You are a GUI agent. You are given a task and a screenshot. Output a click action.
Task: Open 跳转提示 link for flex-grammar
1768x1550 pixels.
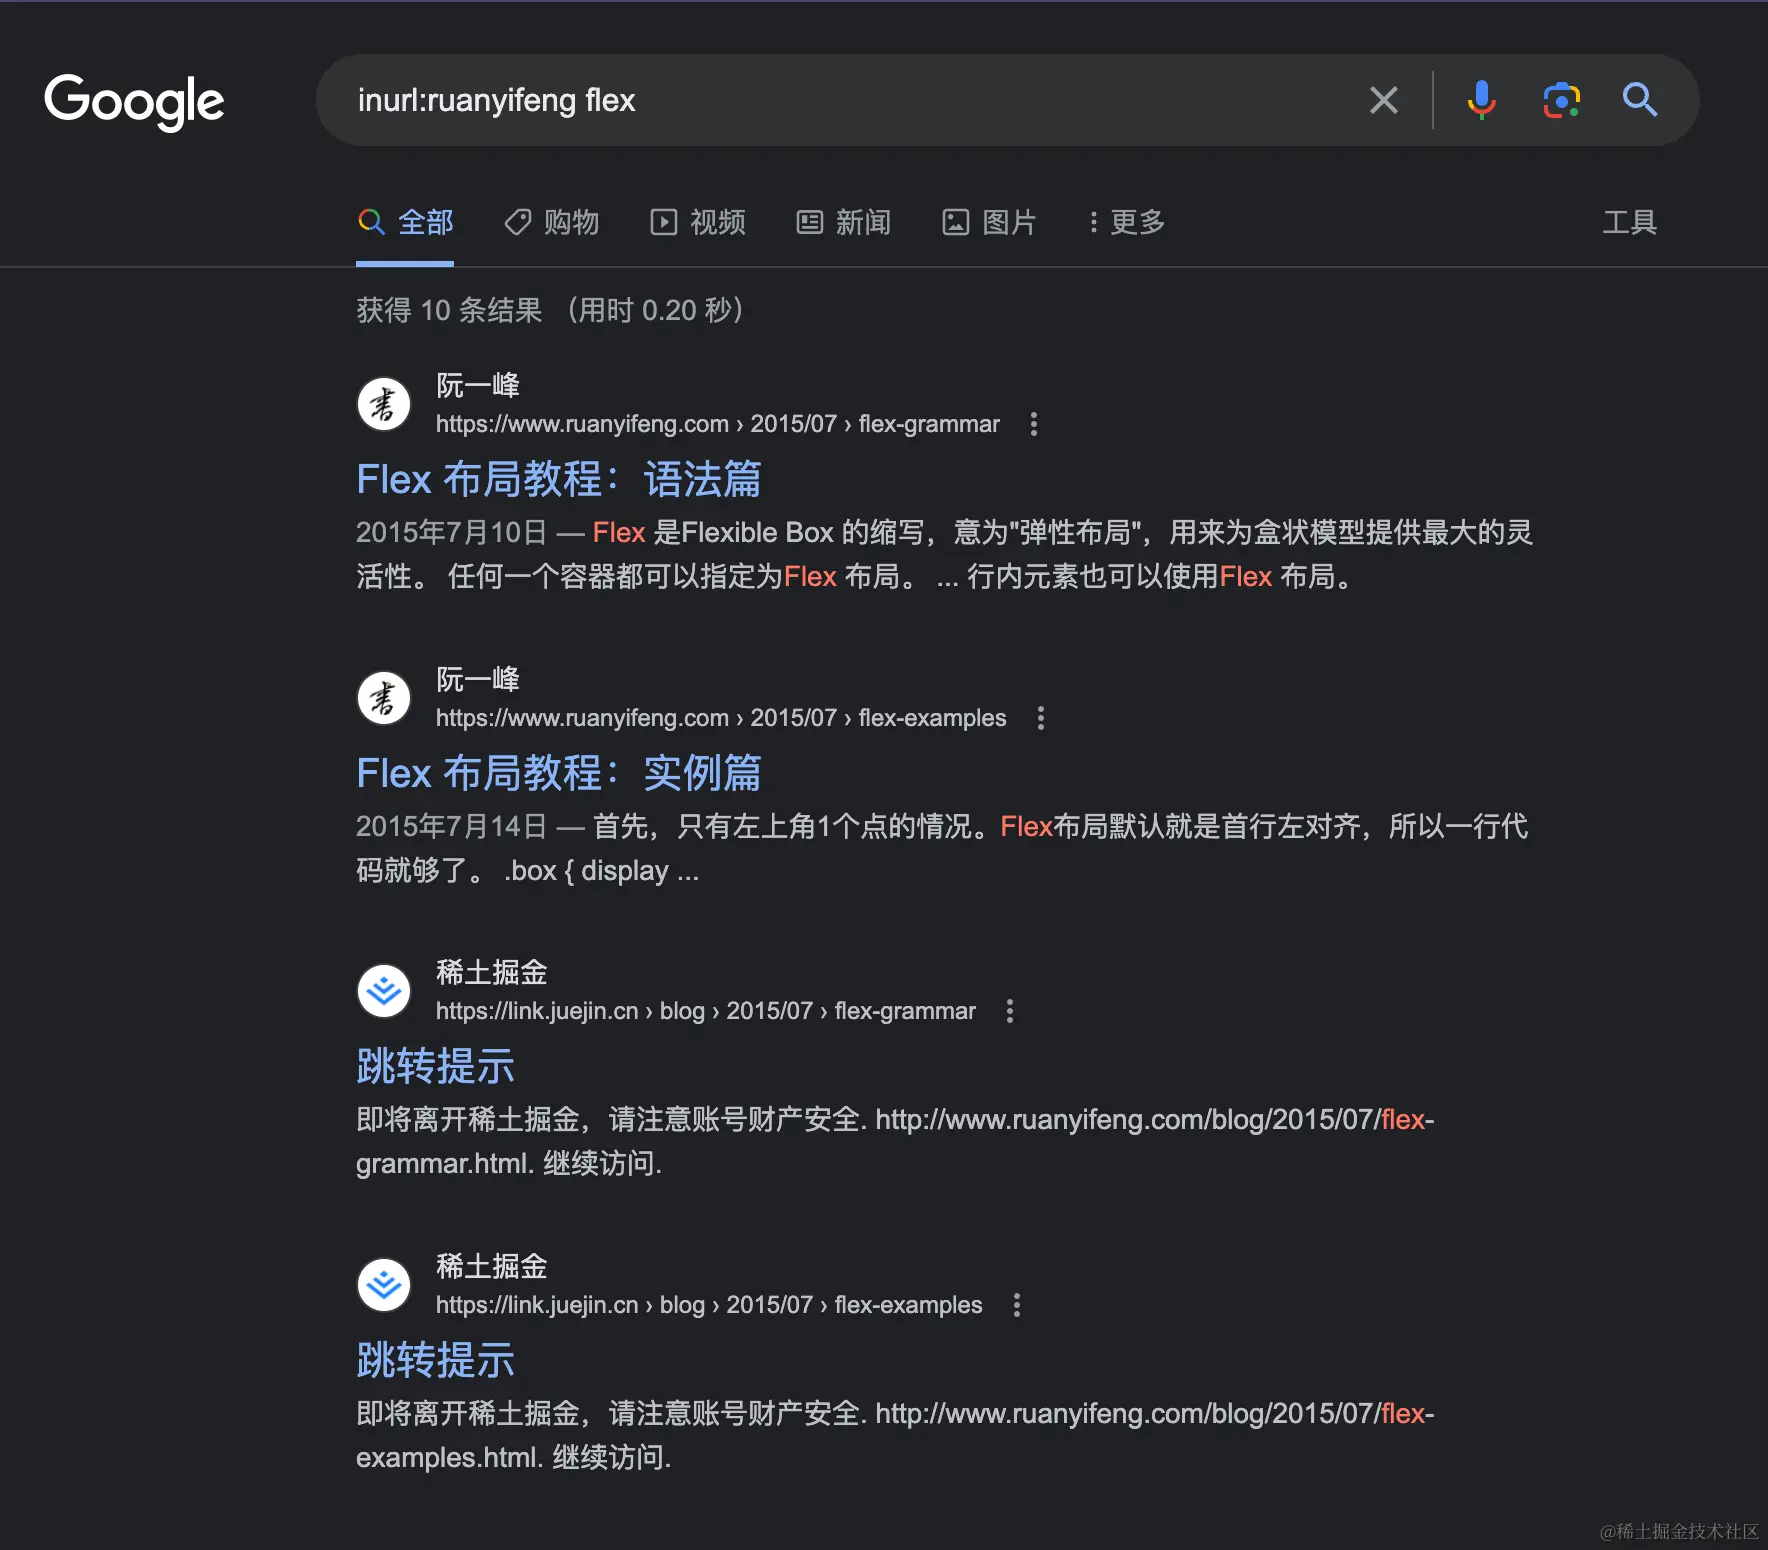click(x=436, y=1066)
